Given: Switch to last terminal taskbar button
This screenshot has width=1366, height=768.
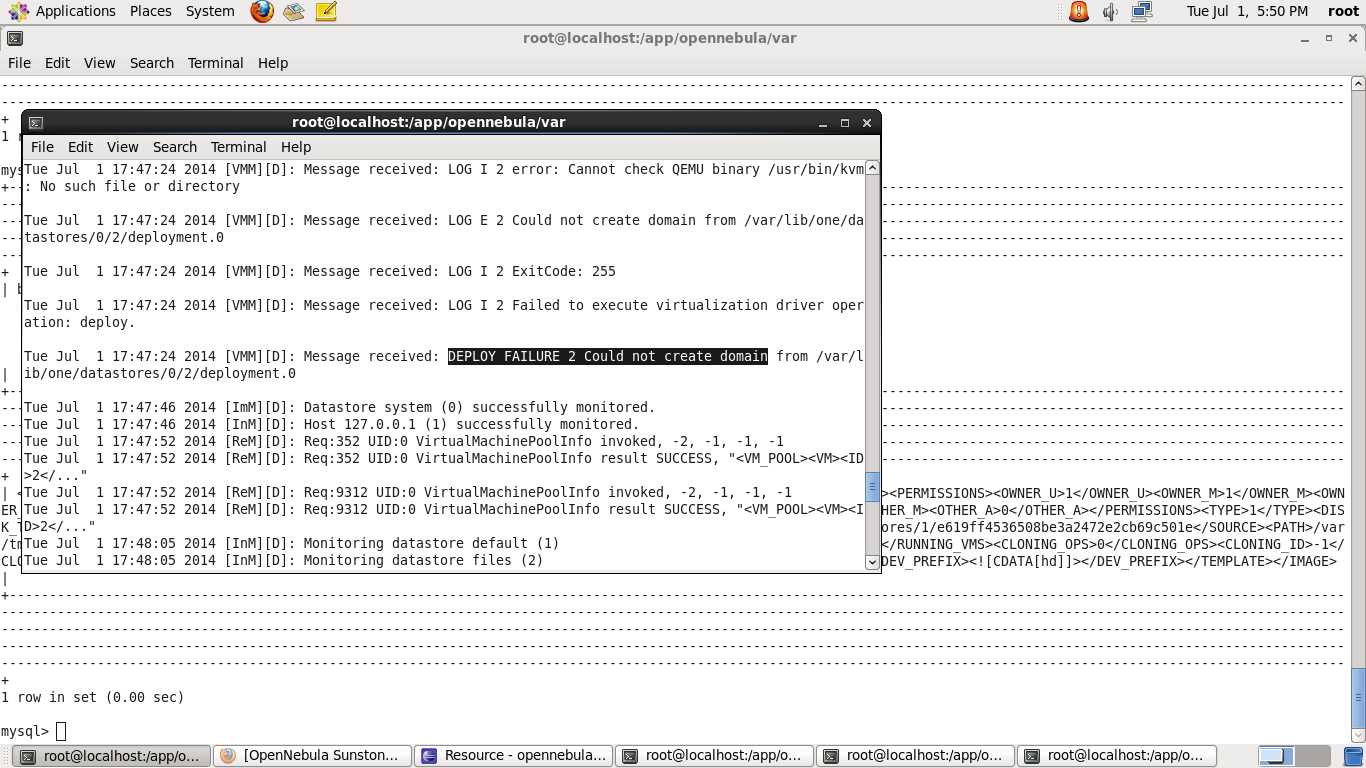Looking at the screenshot, I should coord(1116,756).
